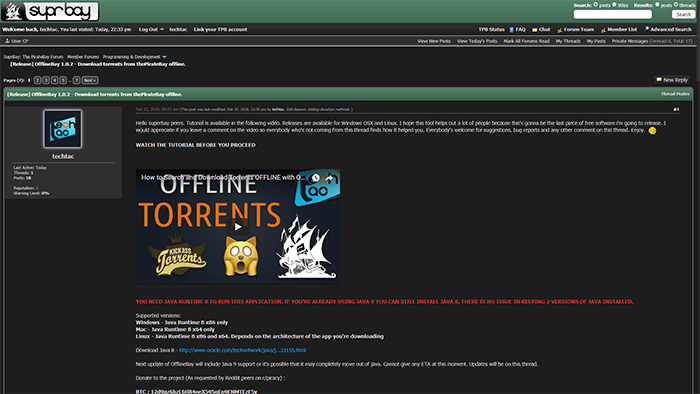Select Search "posts" radio button
The height and width of the screenshot is (394, 700).
596,4
